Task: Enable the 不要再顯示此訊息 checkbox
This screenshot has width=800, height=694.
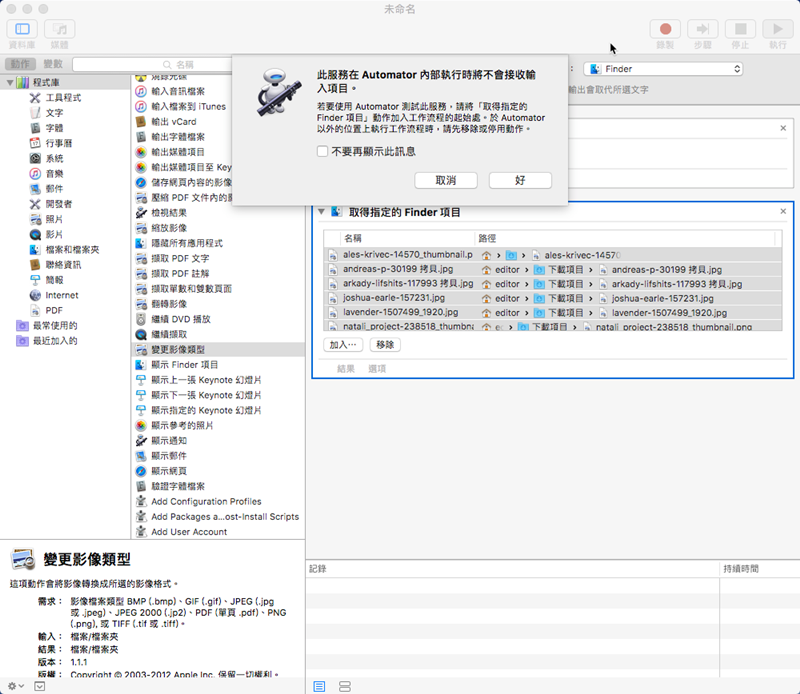Action: tap(321, 152)
